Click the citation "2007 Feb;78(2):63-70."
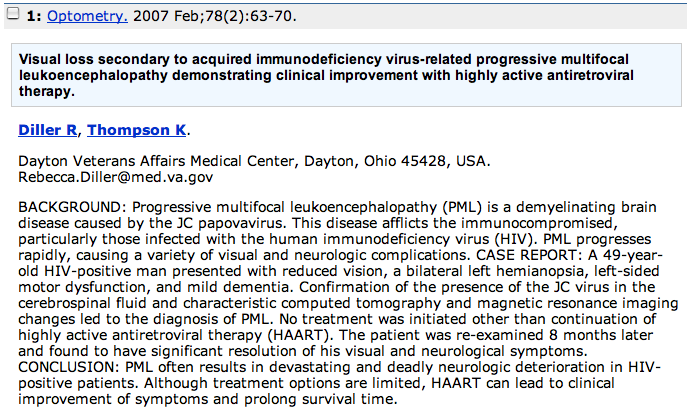The image size is (687, 415). click(215, 16)
